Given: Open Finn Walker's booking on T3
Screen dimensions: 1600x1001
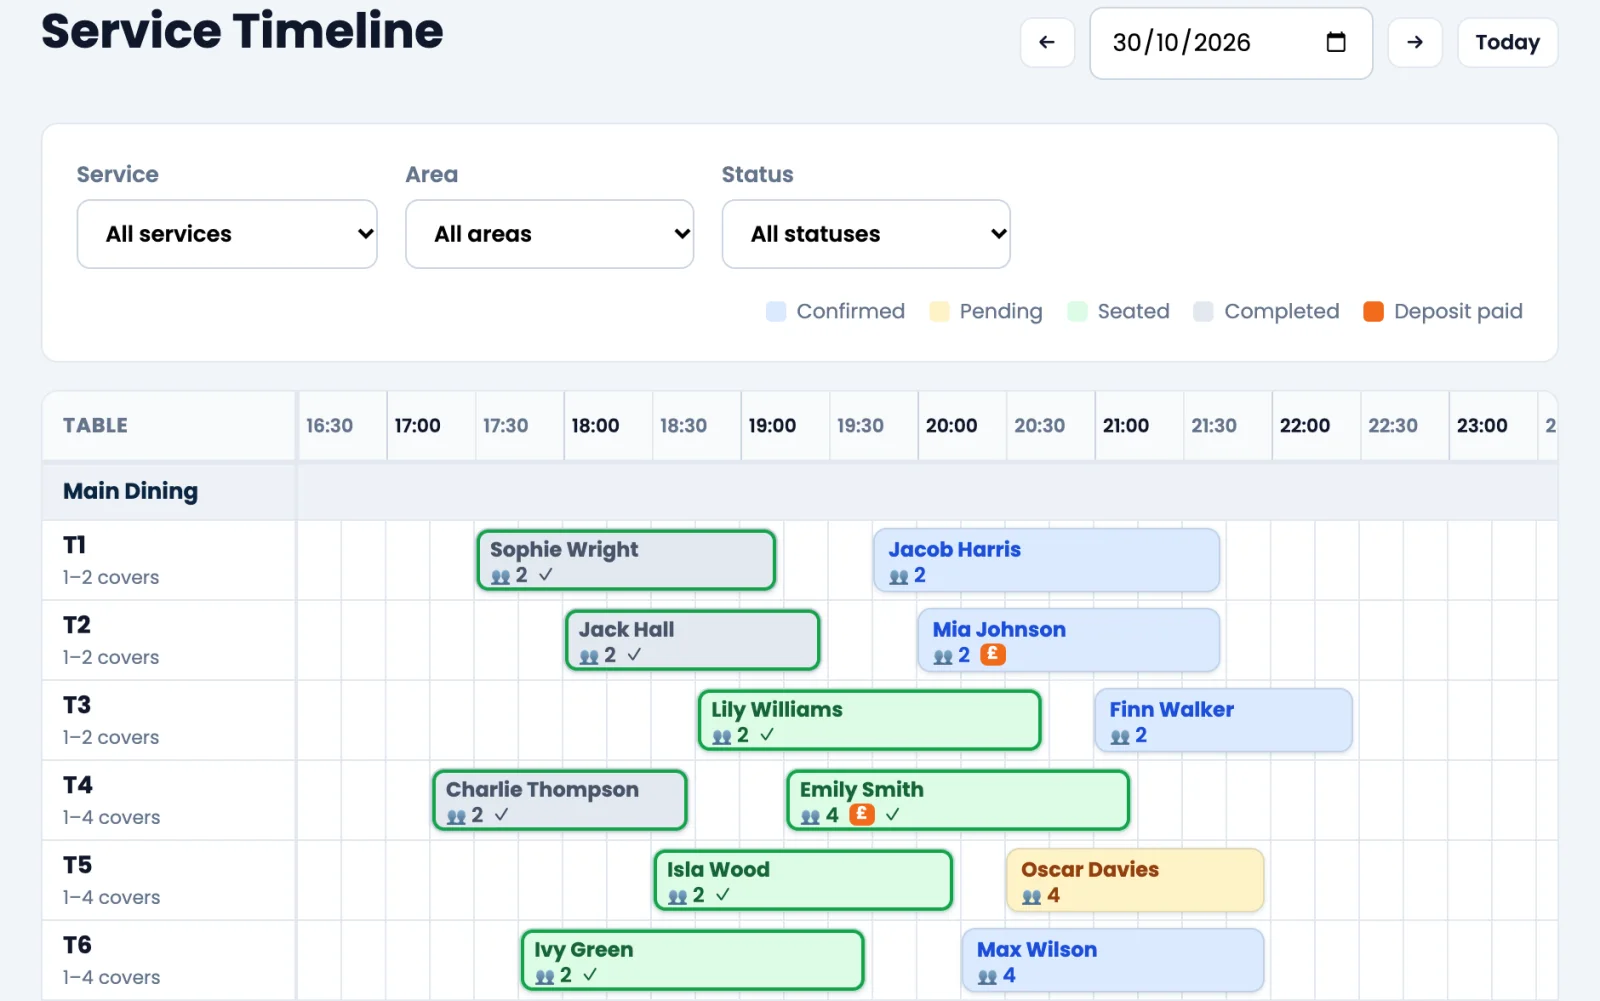Looking at the screenshot, I should (x=1223, y=720).
